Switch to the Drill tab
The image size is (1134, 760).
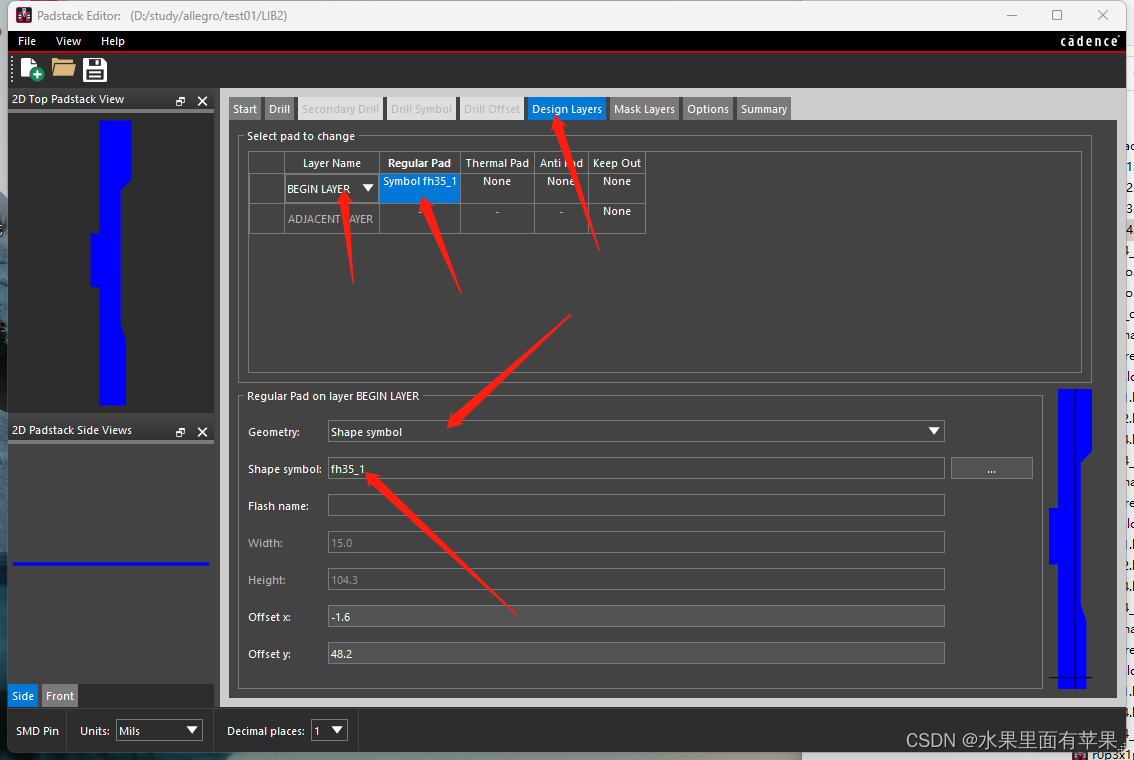click(x=280, y=109)
